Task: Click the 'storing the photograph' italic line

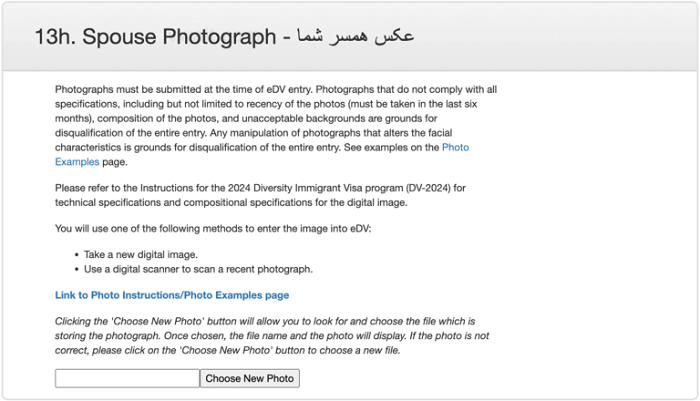Action: point(272,336)
